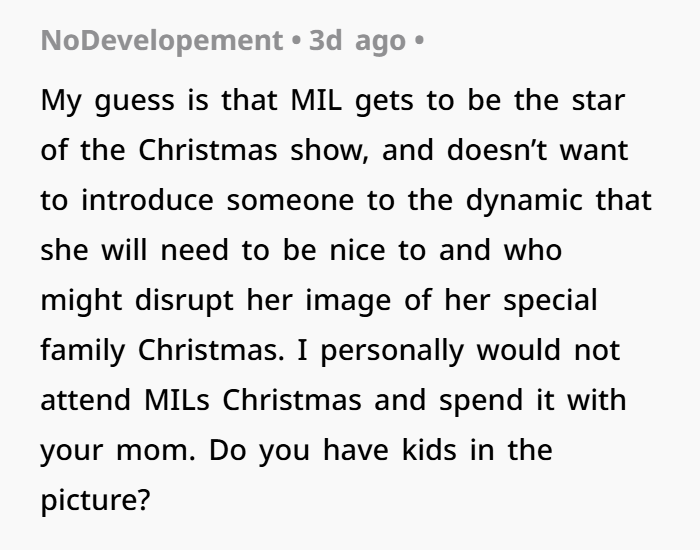
Task: Click the word "guess" in the first line
Action: (134, 101)
